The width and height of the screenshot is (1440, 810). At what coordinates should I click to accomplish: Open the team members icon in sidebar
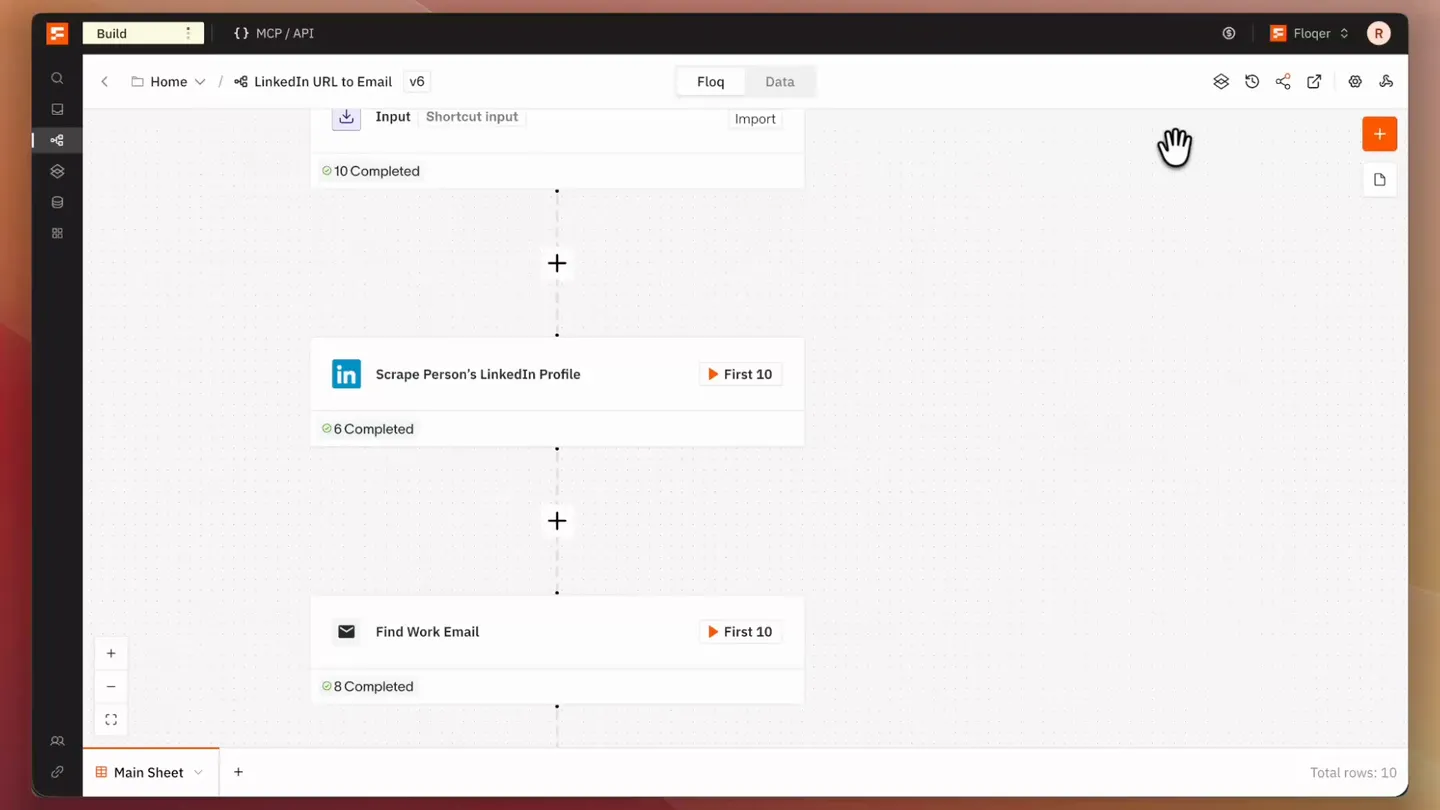[x=57, y=741]
